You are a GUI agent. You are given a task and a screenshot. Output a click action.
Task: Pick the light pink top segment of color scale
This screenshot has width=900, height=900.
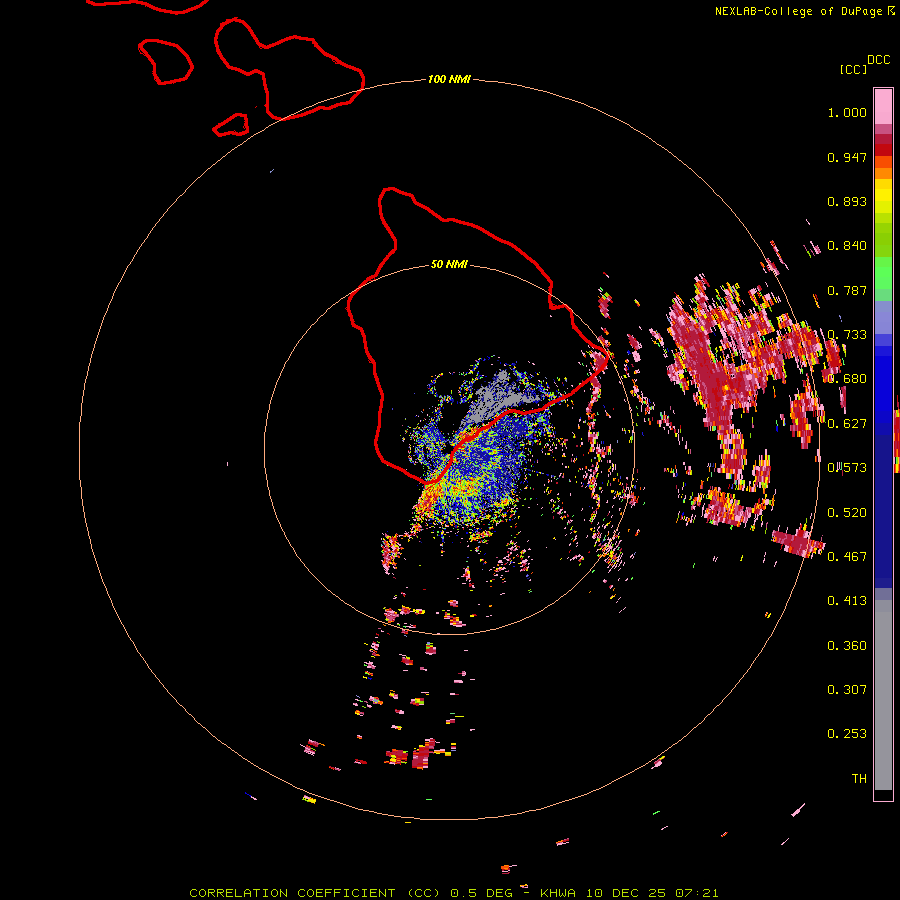[x=883, y=107]
